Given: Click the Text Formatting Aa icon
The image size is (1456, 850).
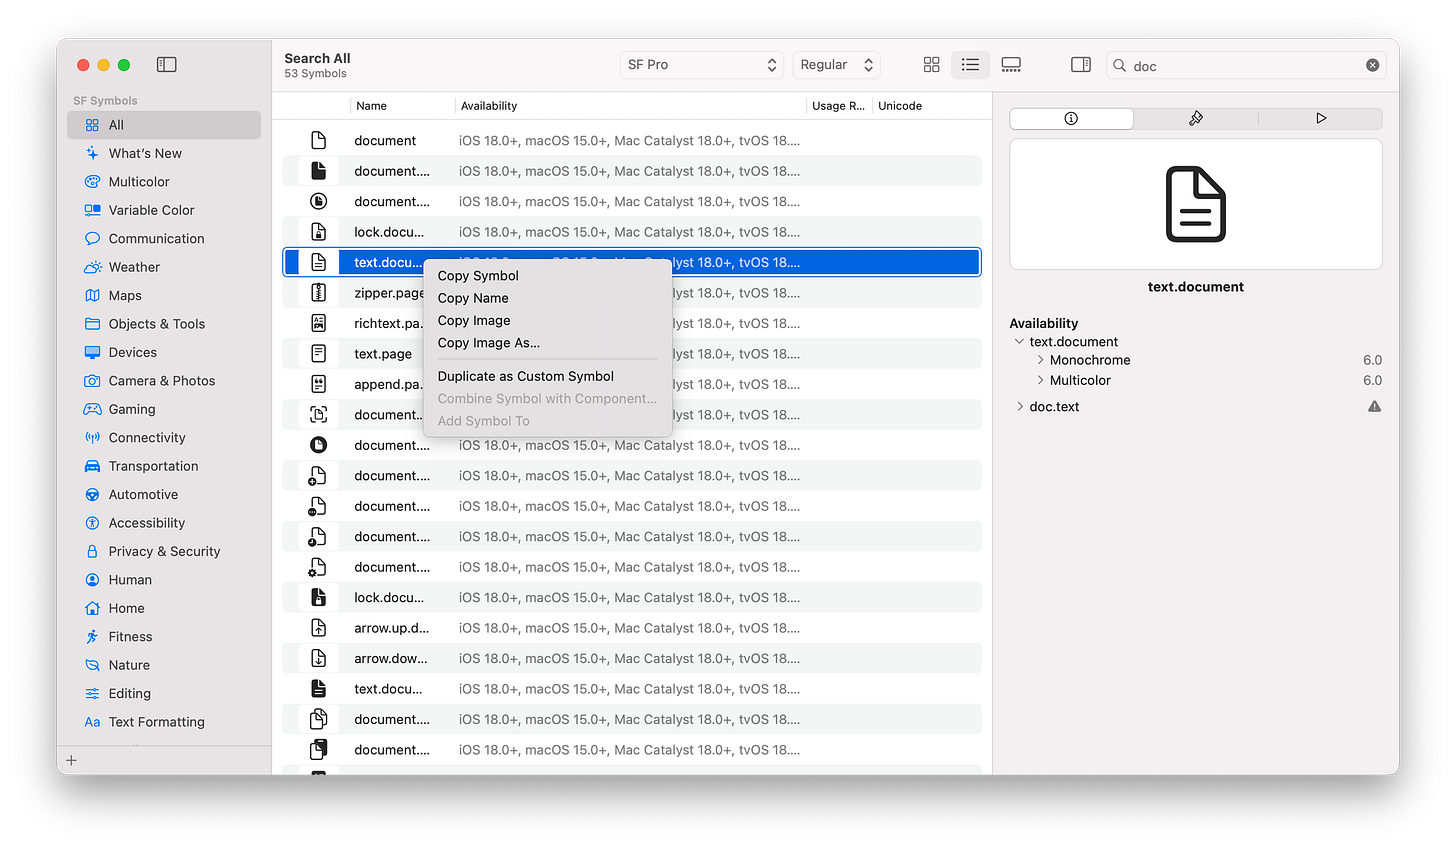Looking at the screenshot, I should pyautogui.click(x=92, y=722).
